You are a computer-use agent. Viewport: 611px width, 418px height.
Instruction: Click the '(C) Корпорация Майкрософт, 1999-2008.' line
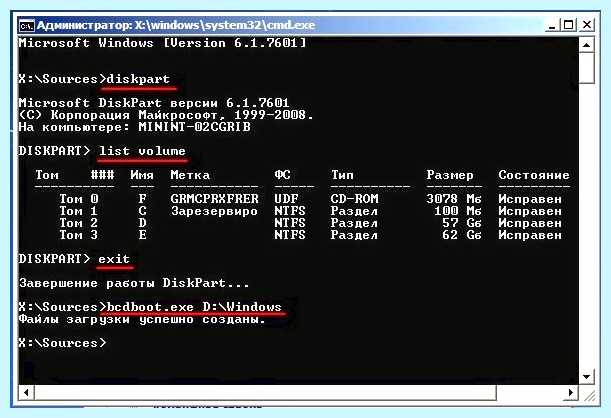pos(166,115)
